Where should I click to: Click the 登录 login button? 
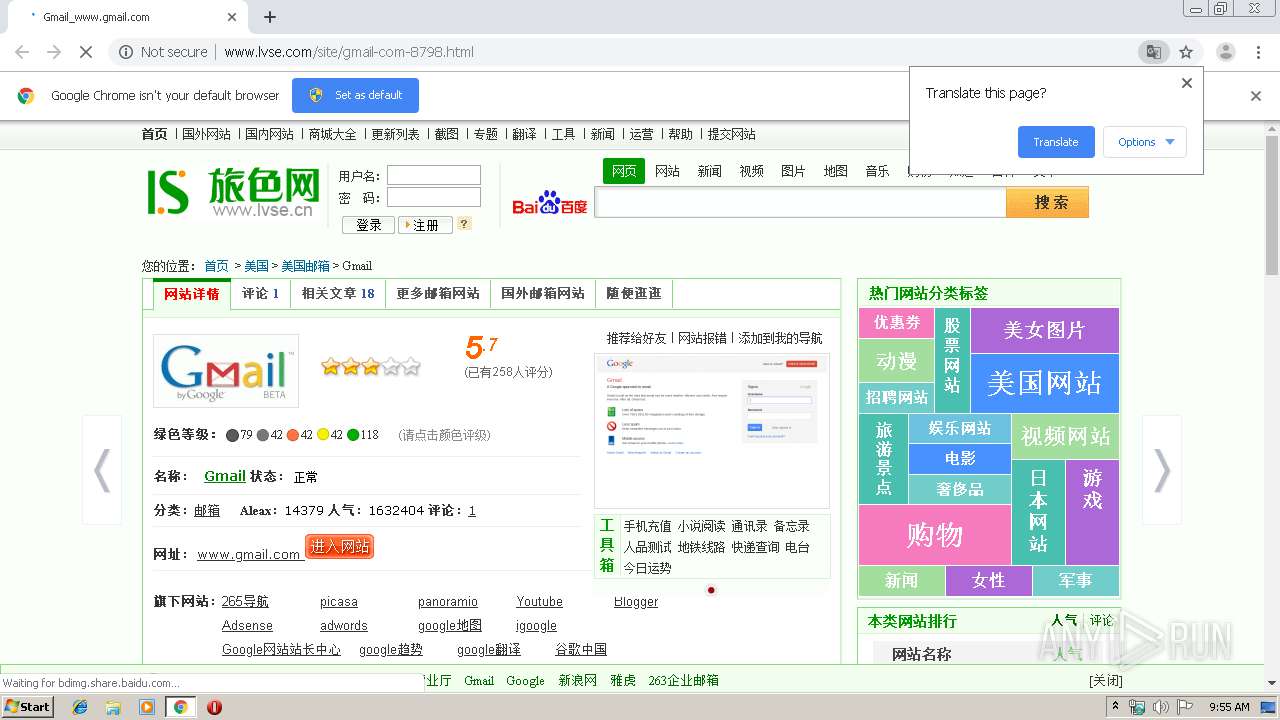[368, 225]
